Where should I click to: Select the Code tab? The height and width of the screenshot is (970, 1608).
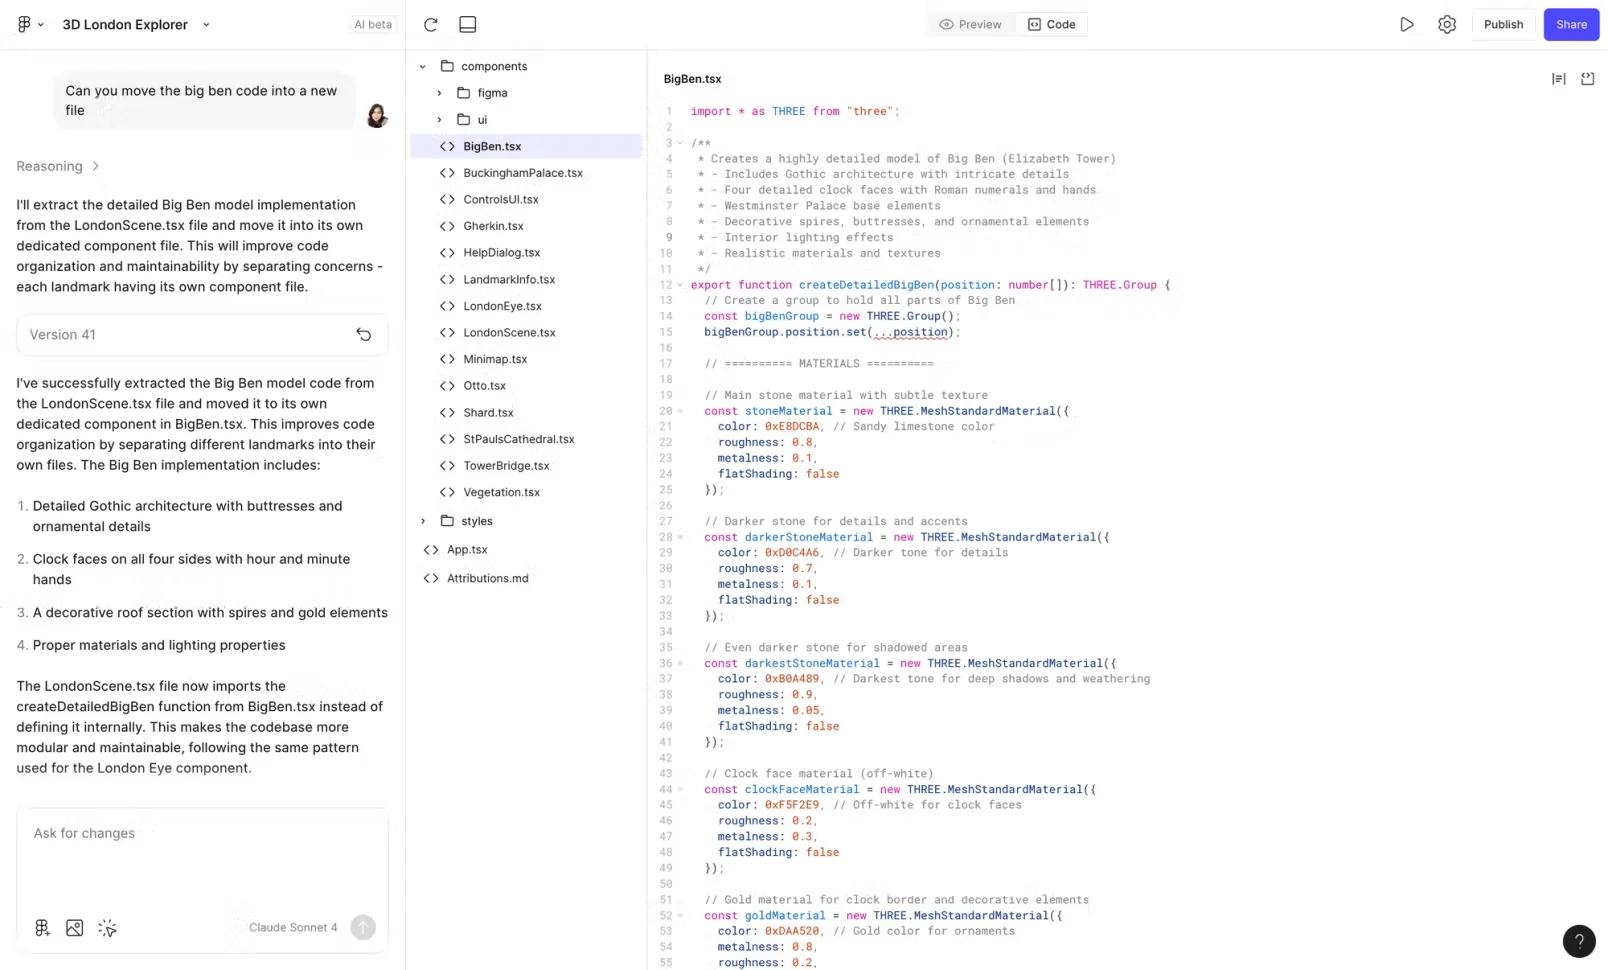coord(1051,24)
